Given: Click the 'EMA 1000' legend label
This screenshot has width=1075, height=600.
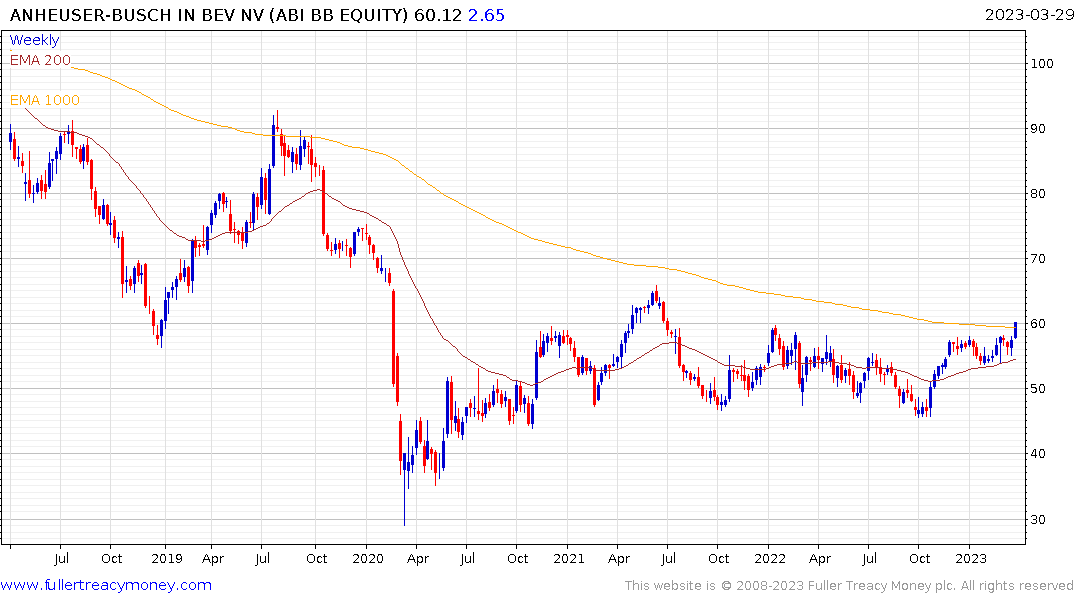Looking at the screenshot, I should (45, 100).
